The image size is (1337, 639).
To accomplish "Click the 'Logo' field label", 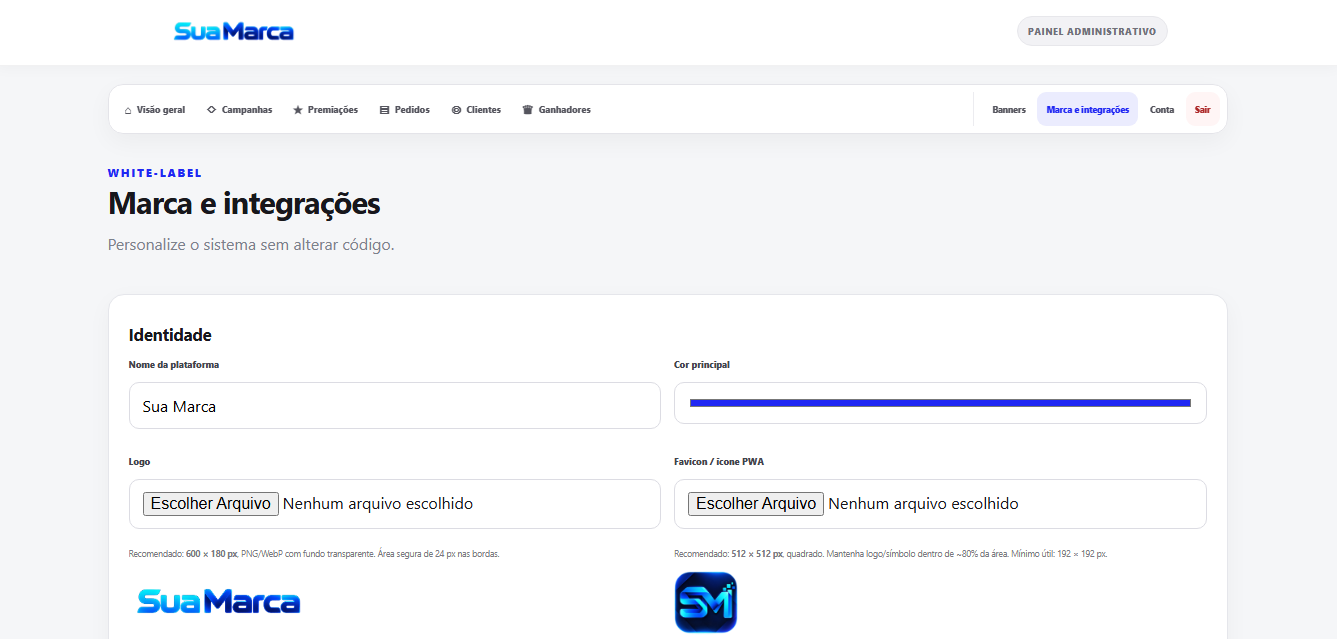I will pyautogui.click(x=140, y=462).
